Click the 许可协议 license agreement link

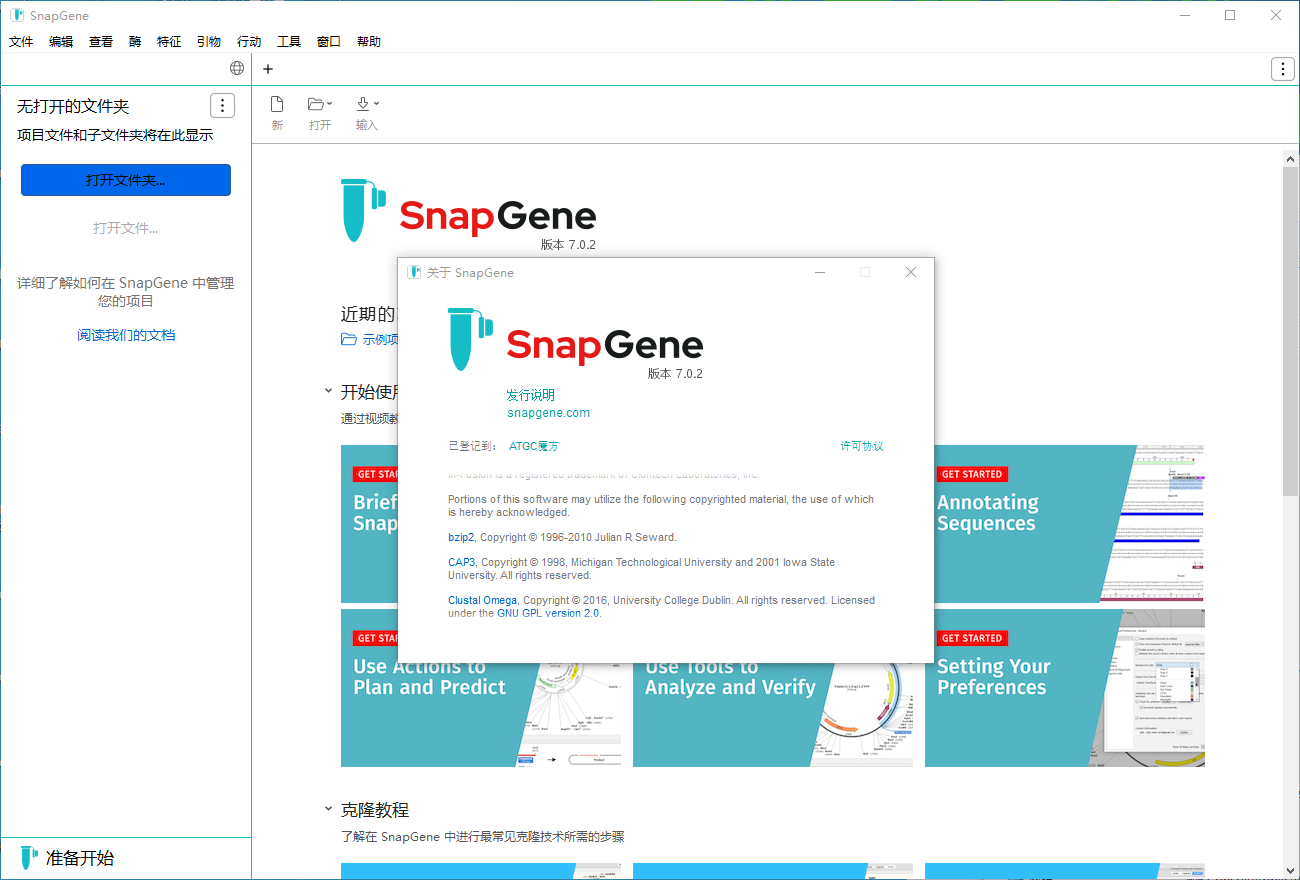pos(862,446)
